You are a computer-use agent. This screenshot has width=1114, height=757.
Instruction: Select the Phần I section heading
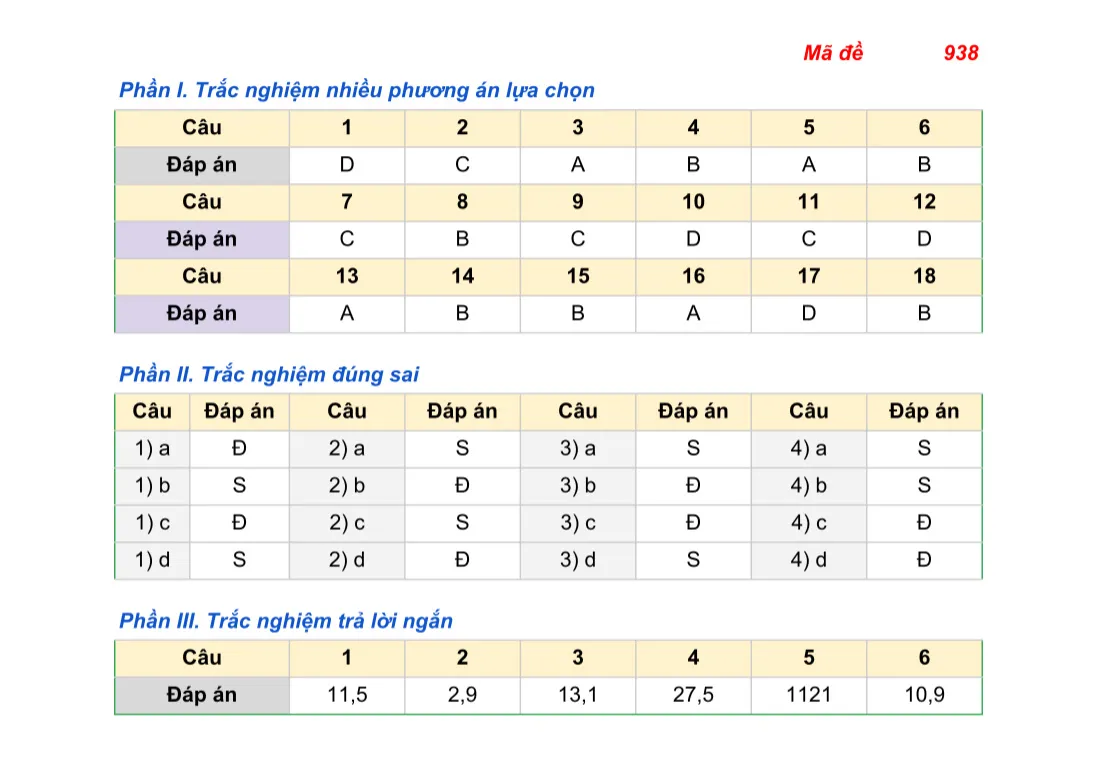tap(357, 90)
